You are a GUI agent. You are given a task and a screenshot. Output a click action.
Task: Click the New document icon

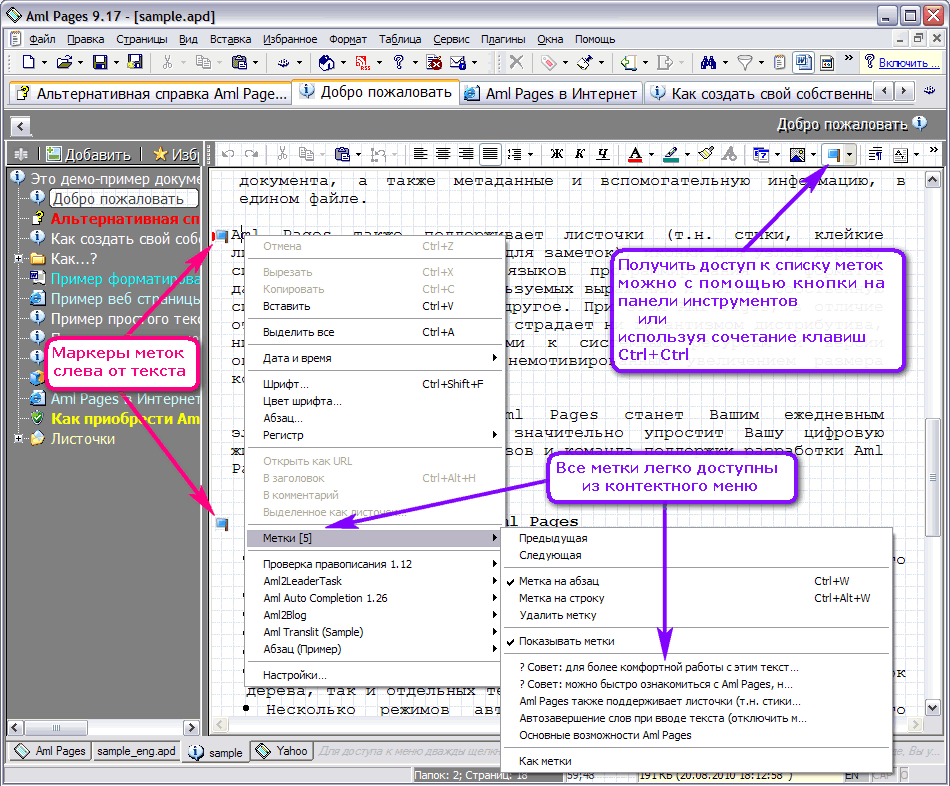pyautogui.click(x=28, y=62)
